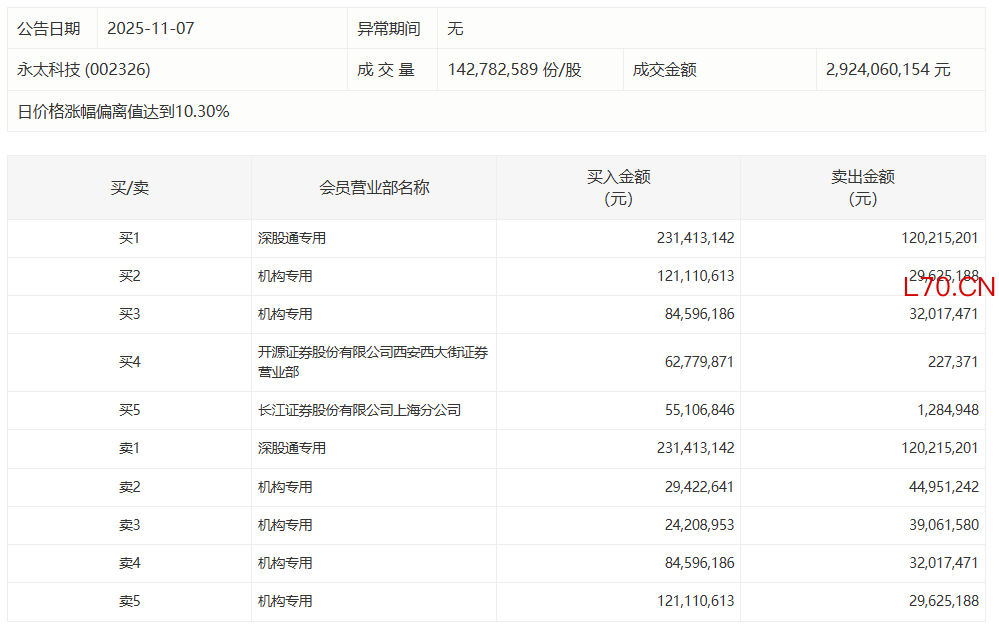The width and height of the screenshot is (999, 633).
Task: Click the 买入金额 (元) column header
Action: point(618,188)
